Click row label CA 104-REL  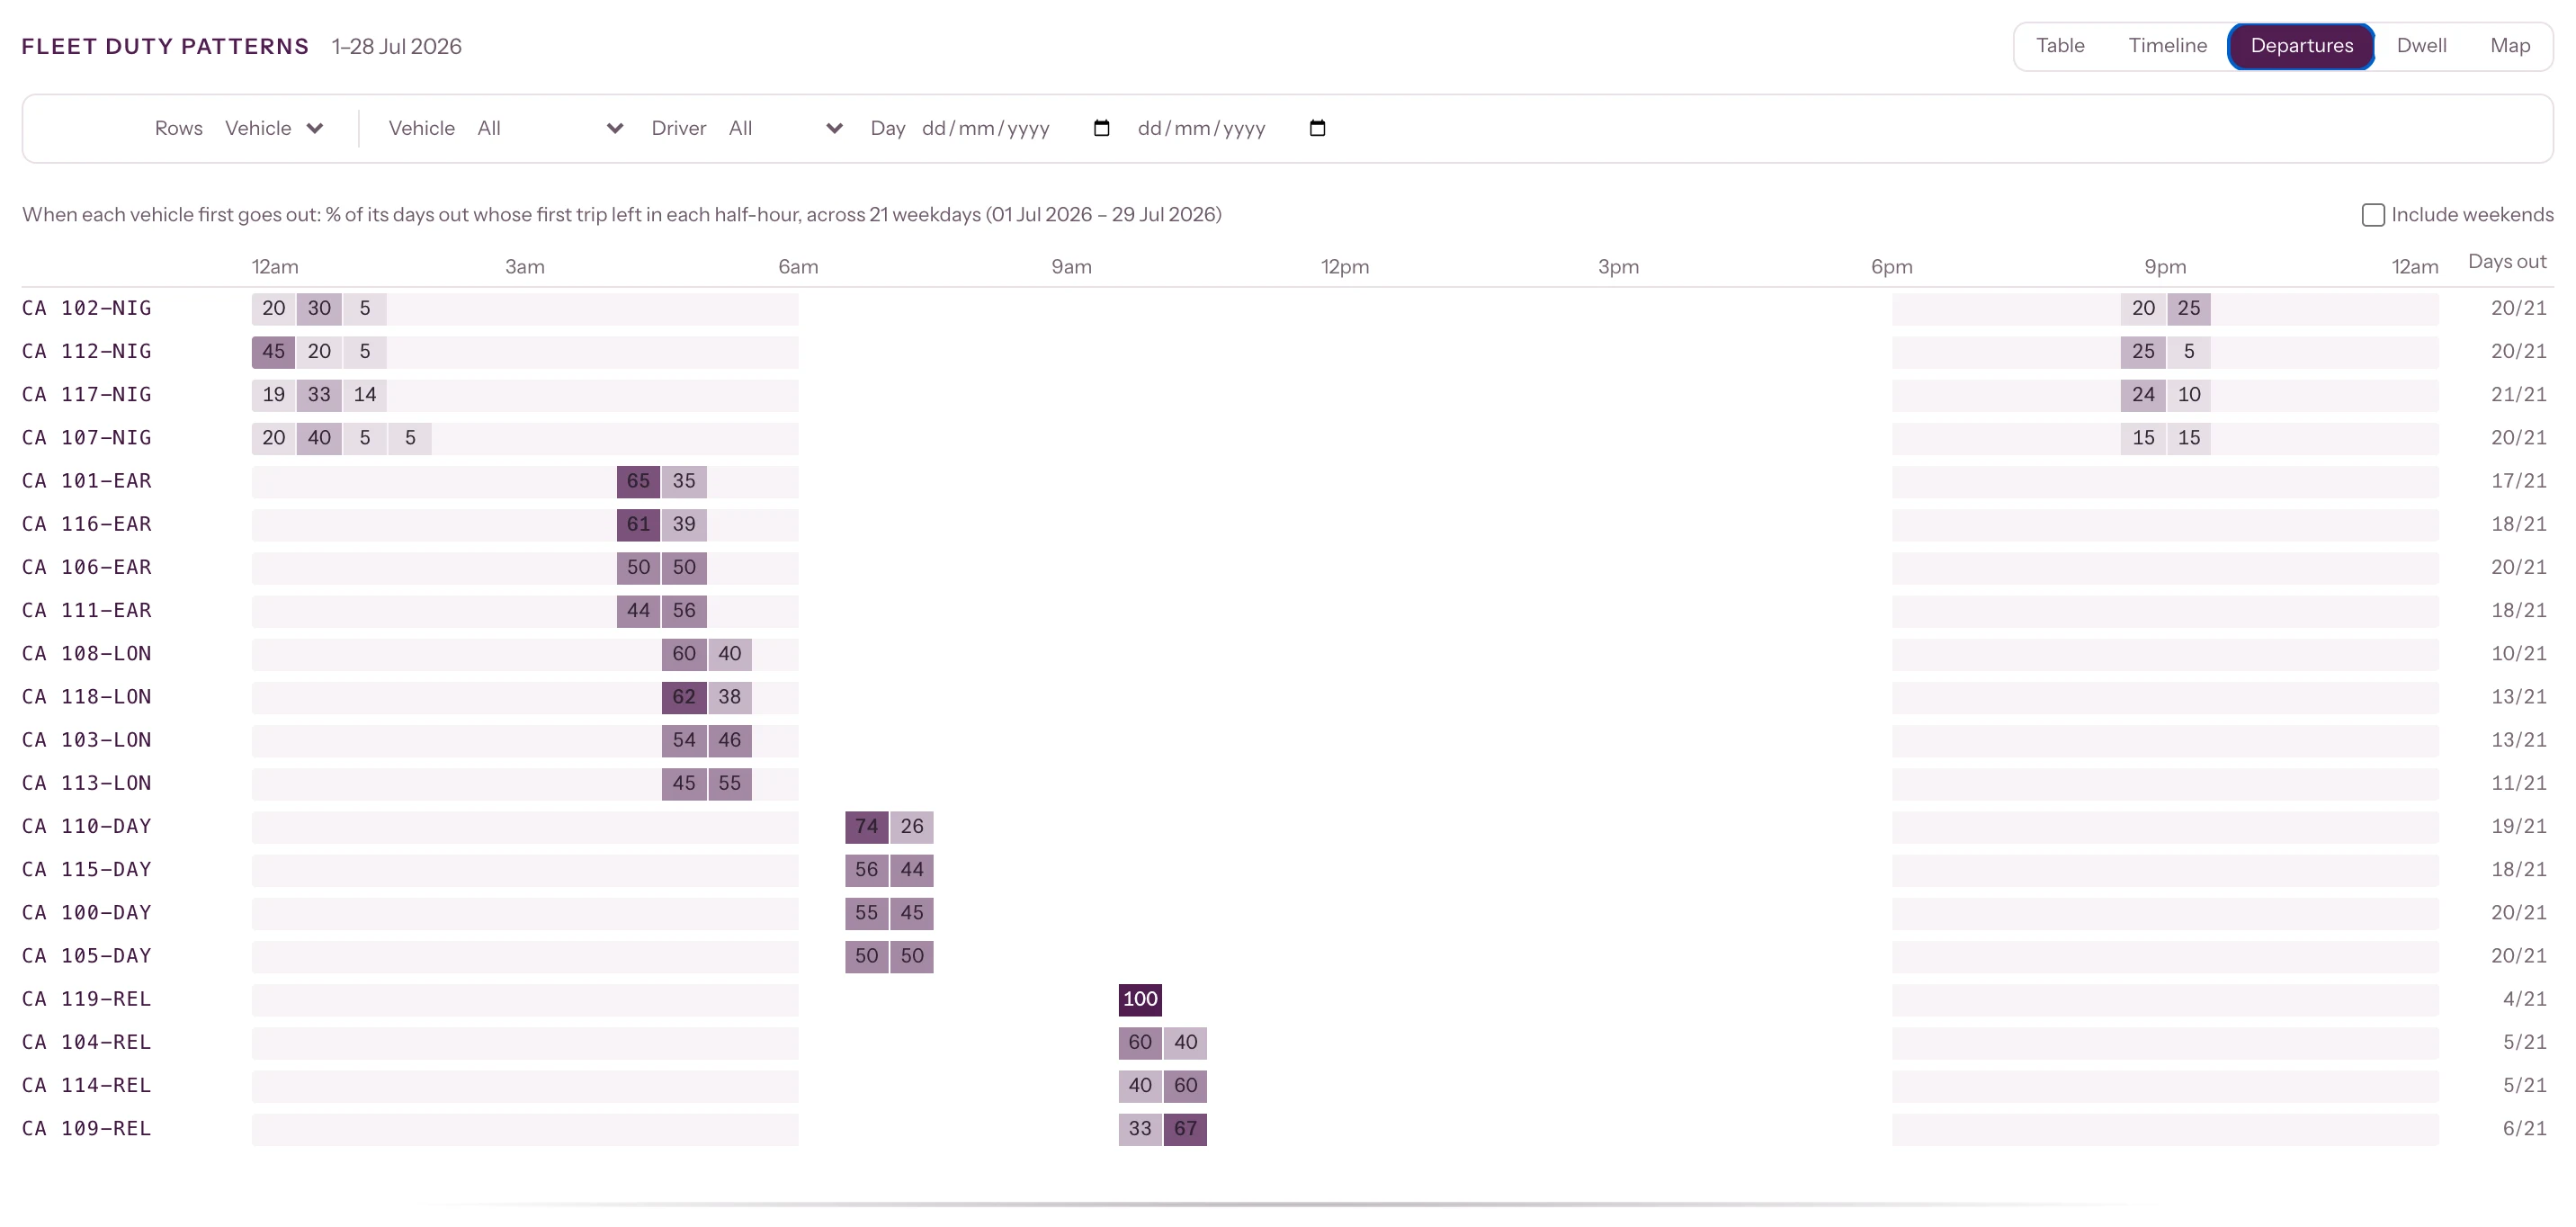[x=87, y=1042]
